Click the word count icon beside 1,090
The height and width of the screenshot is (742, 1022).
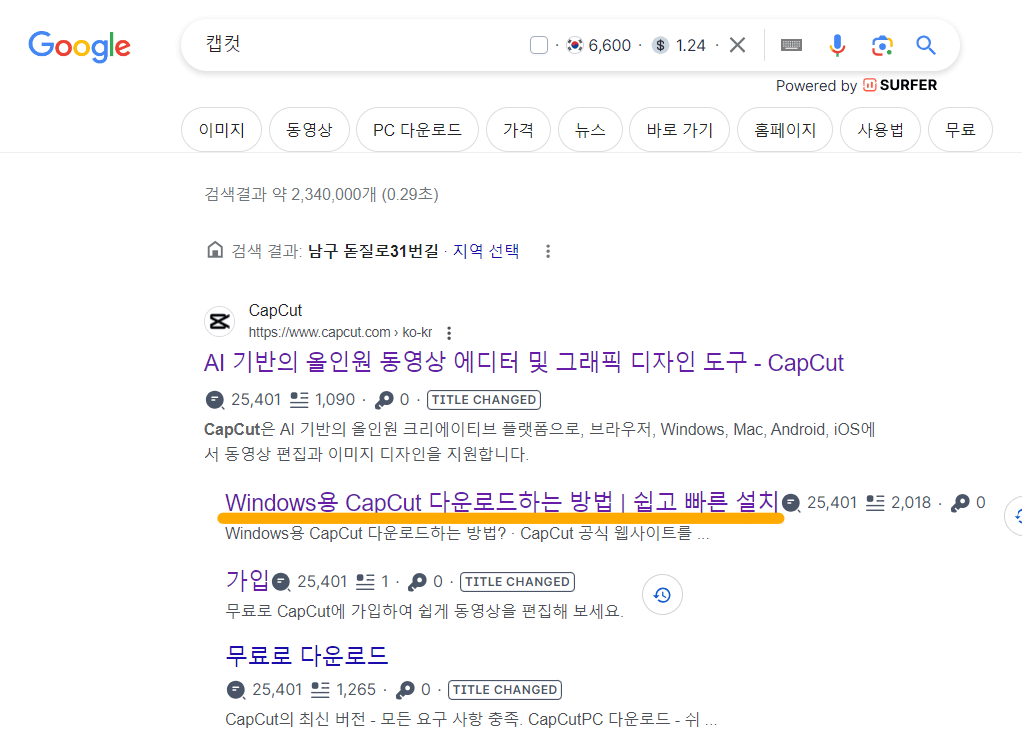[299, 400]
